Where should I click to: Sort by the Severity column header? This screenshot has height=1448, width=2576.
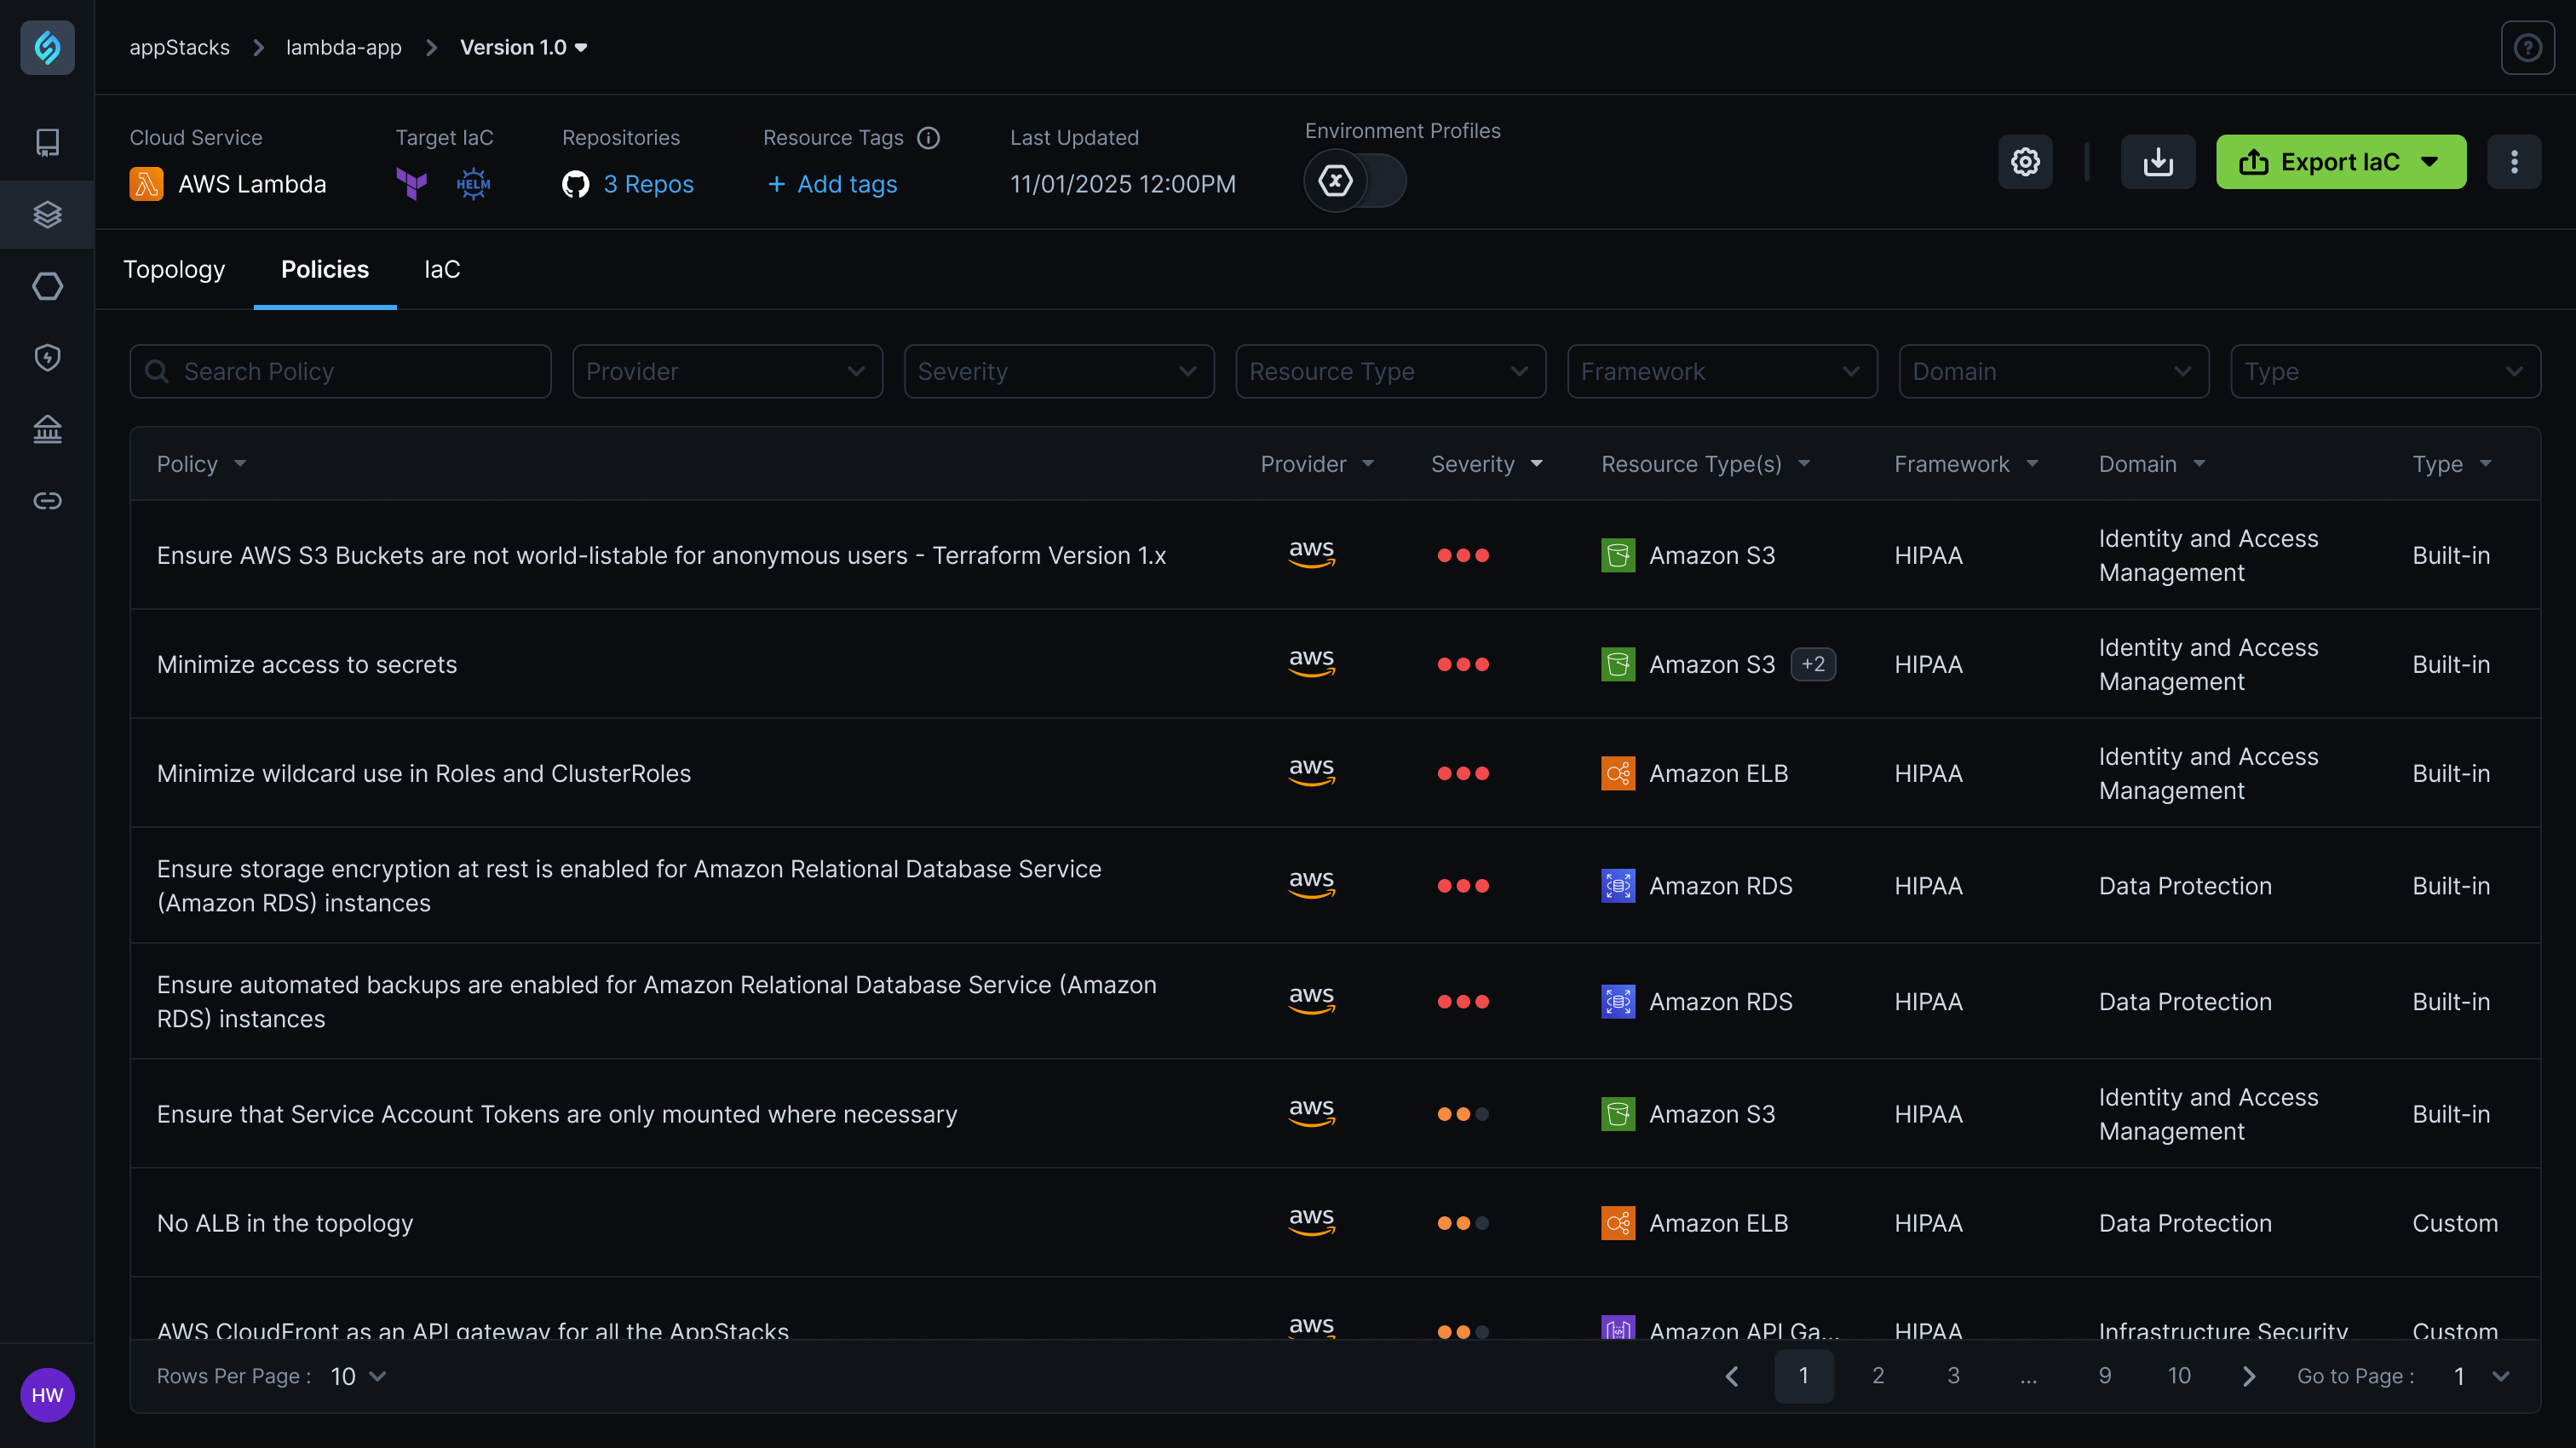[1487, 464]
